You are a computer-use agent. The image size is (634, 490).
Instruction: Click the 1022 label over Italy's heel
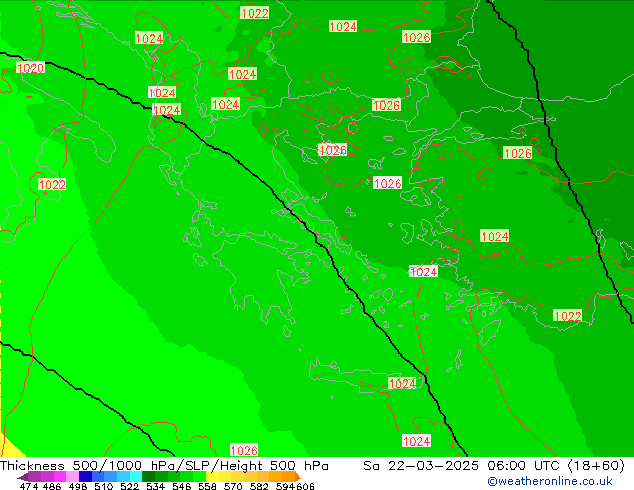point(52,184)
